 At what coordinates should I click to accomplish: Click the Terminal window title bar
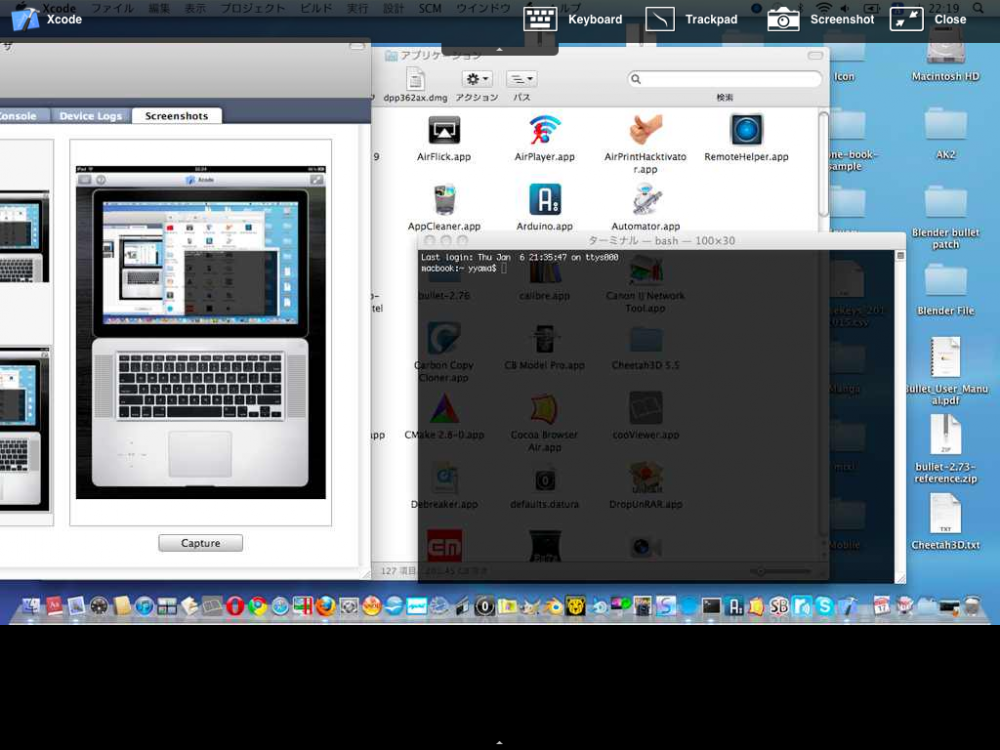(x=661, y=240)
